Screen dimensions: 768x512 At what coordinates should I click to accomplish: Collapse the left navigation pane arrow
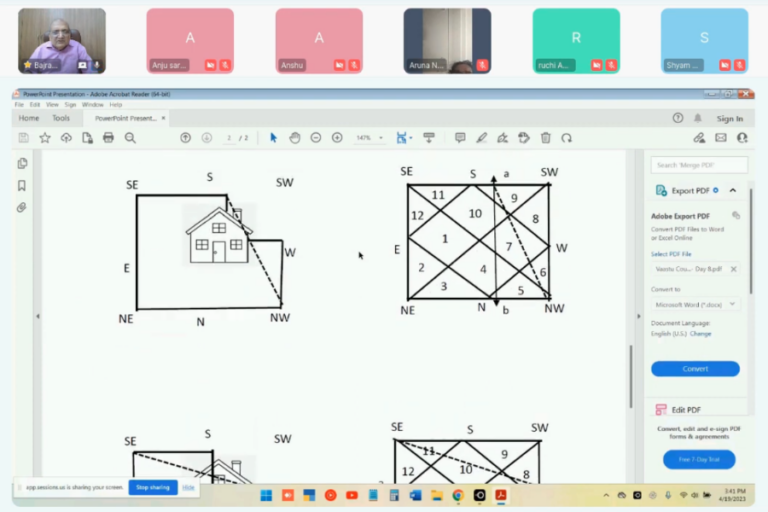(x=38, y=317)
